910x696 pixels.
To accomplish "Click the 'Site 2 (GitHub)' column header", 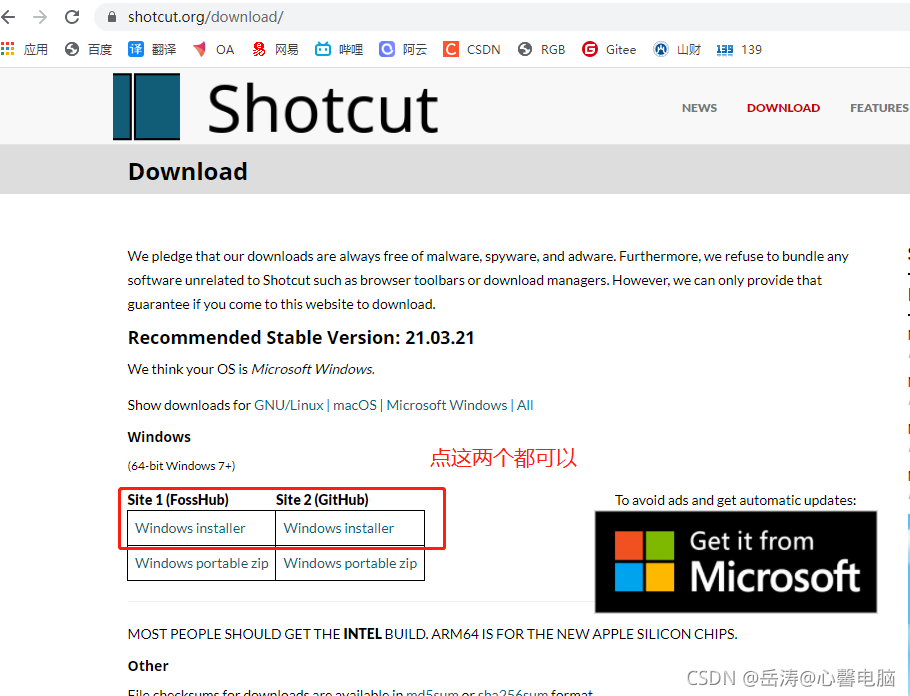I will coord(322,500).
